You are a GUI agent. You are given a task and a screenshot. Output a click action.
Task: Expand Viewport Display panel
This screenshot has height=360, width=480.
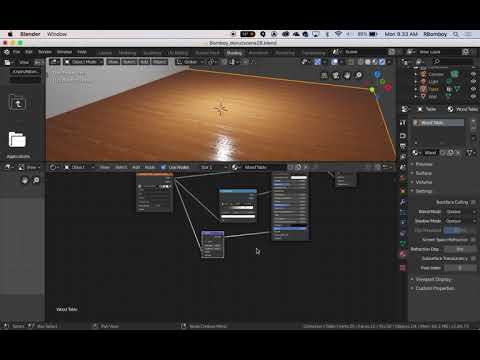tap(433, 279)
